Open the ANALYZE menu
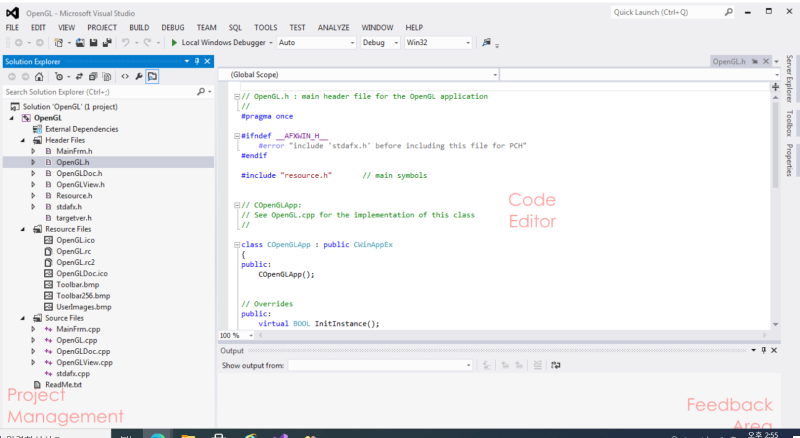Viewport: 800px width, 438px height. tap(334, 28)
